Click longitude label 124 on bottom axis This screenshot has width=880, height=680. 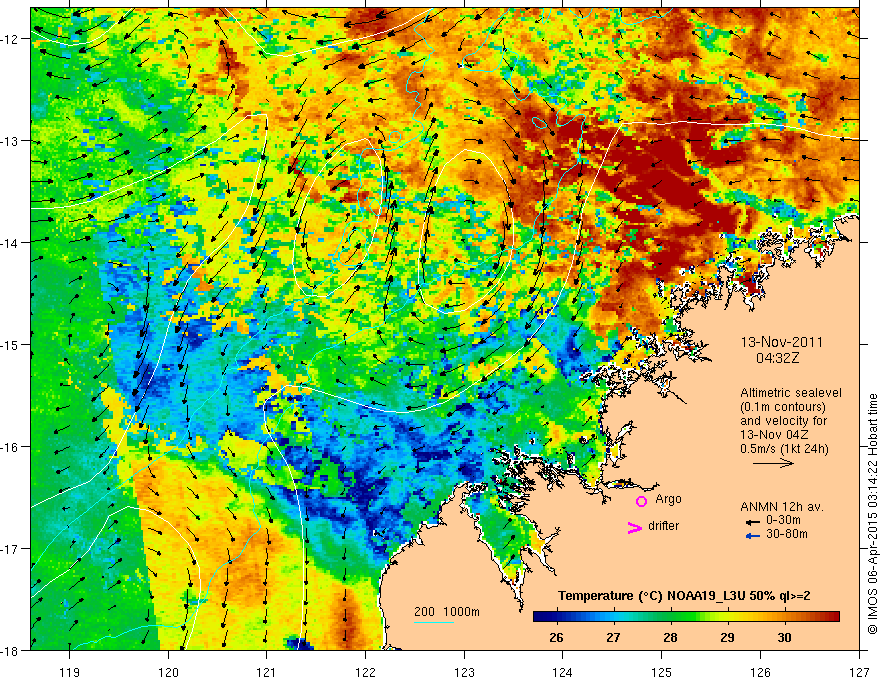click(563, 672)
